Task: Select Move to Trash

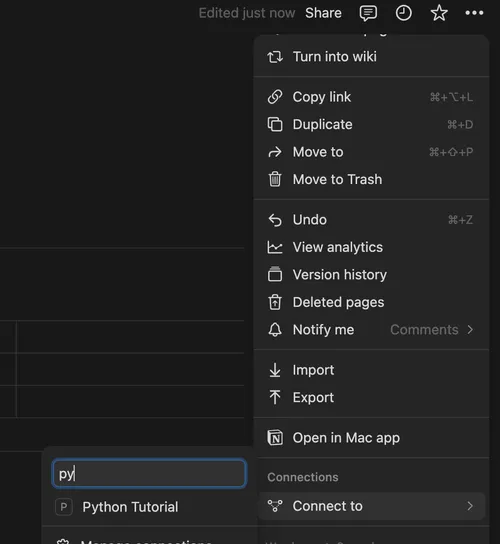Action: (x=371, y=179)
